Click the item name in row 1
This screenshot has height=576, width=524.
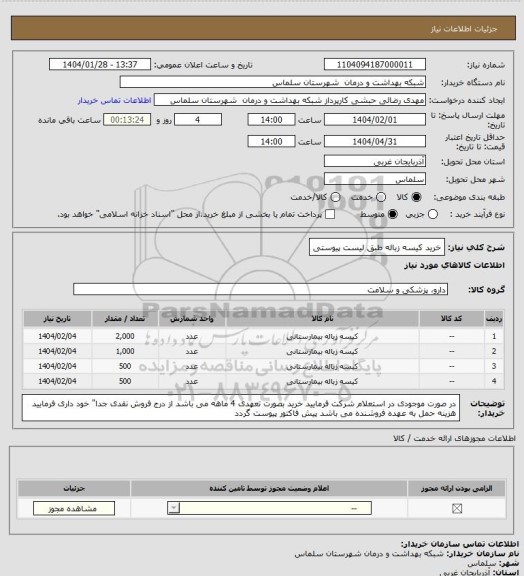point(322,336)
